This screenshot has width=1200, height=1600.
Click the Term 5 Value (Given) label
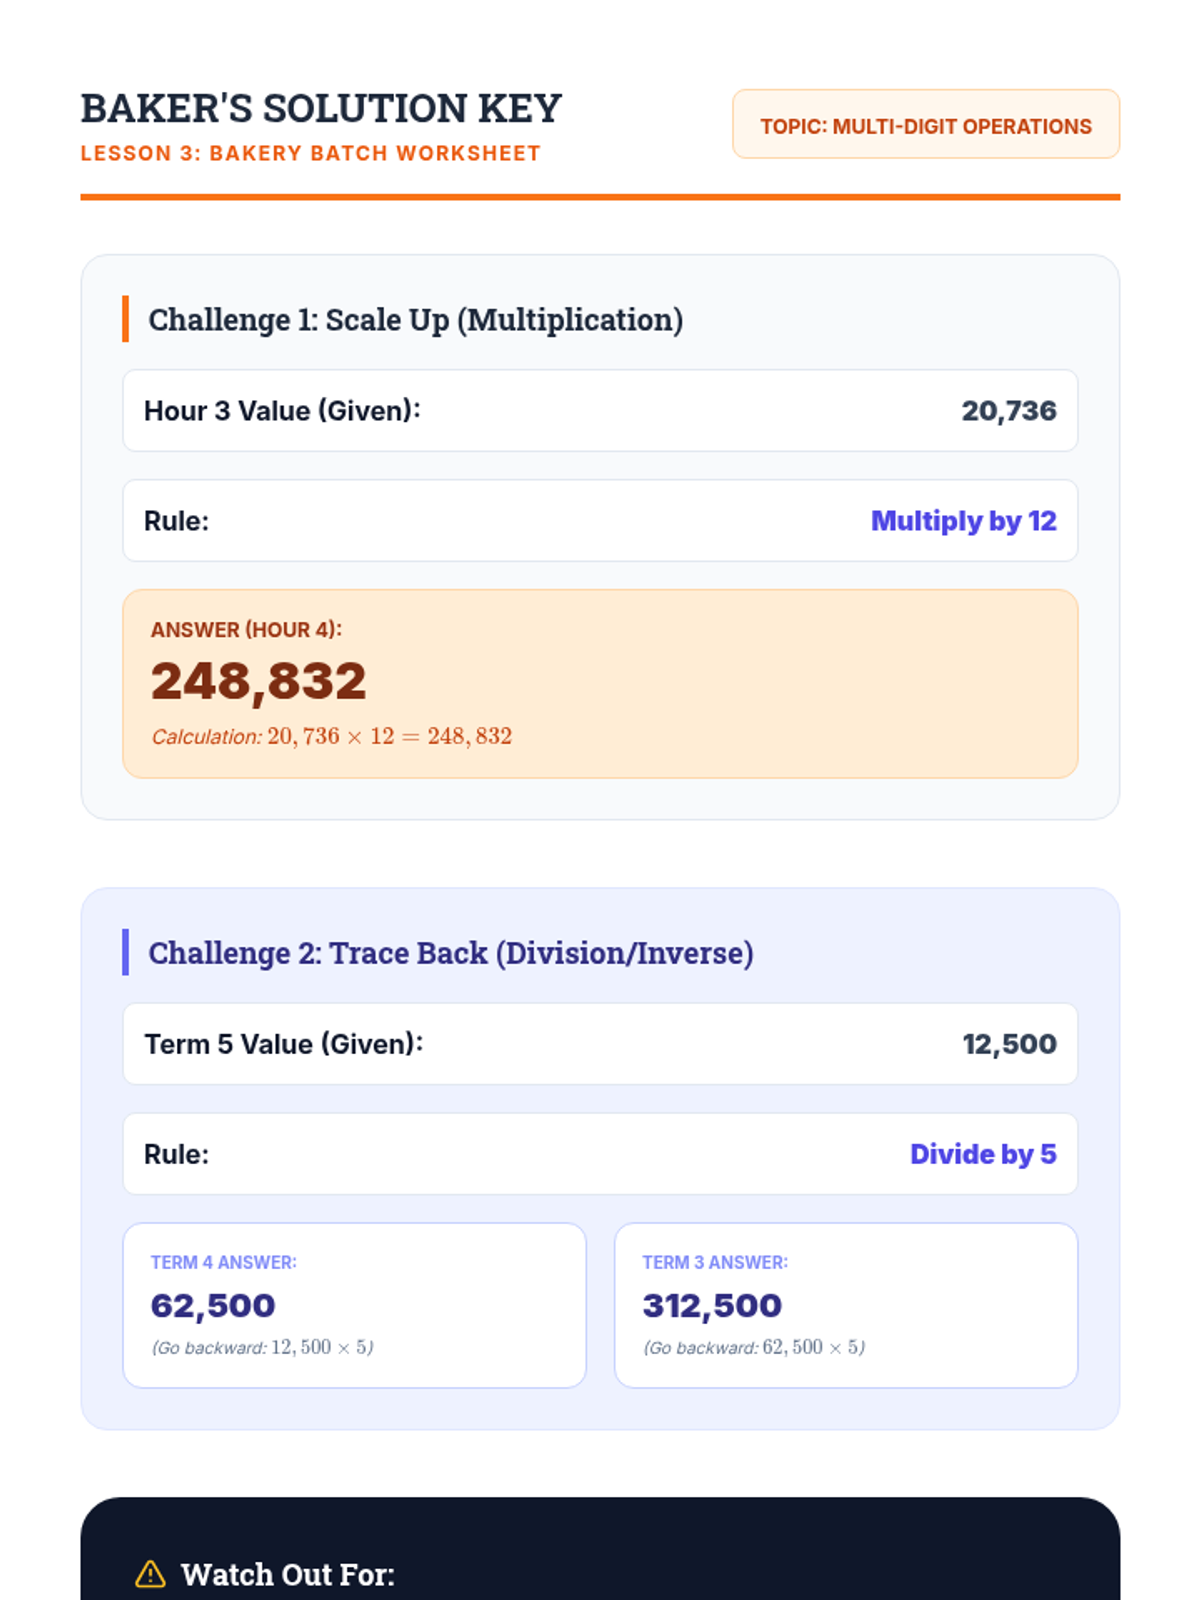[284, 1044]
